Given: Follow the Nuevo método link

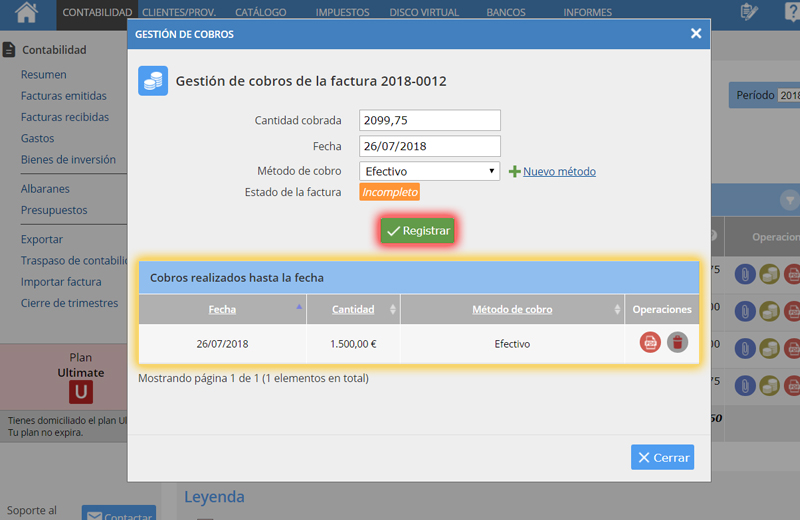Looking at the screenshot, I should coord(559,172).
